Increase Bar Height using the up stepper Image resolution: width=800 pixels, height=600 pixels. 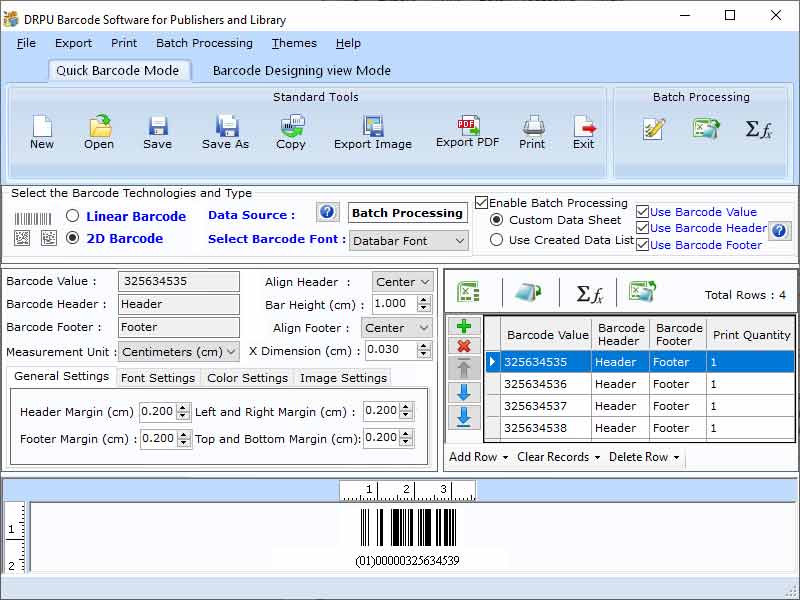(x=424, y=299)
